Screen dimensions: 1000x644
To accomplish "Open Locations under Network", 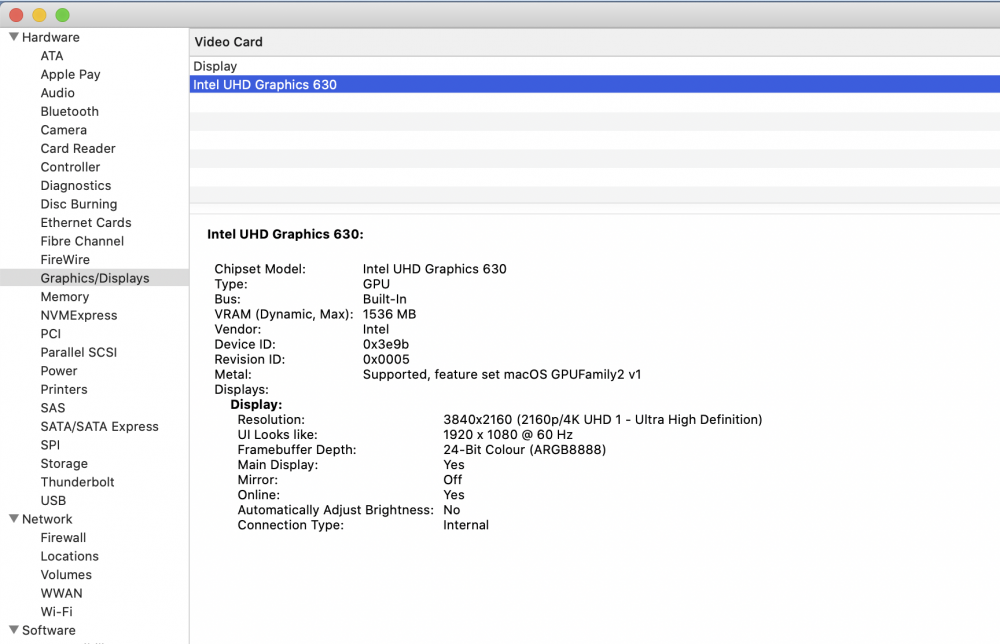I will [x=70, y=556].
